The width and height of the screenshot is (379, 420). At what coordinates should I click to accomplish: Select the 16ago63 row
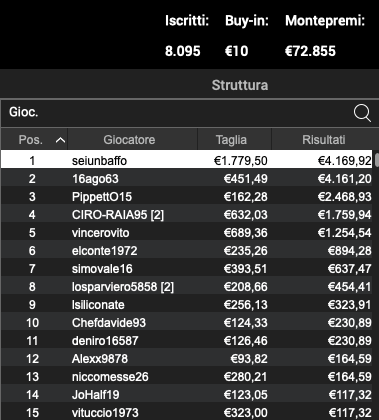(187, 179)
